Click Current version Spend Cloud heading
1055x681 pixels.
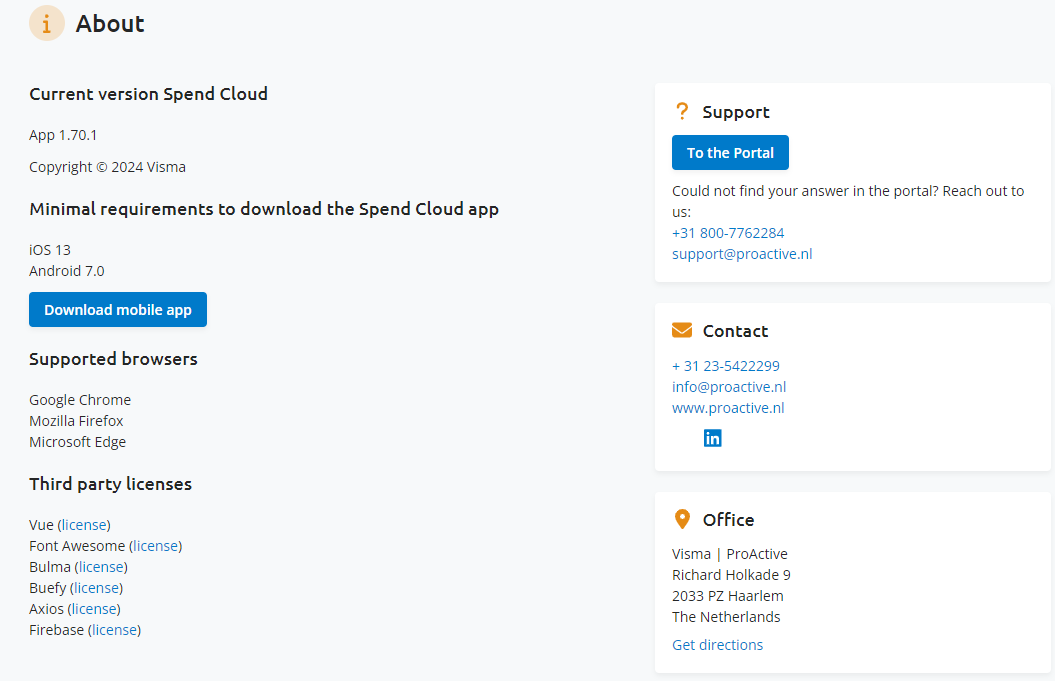point(148,94)
